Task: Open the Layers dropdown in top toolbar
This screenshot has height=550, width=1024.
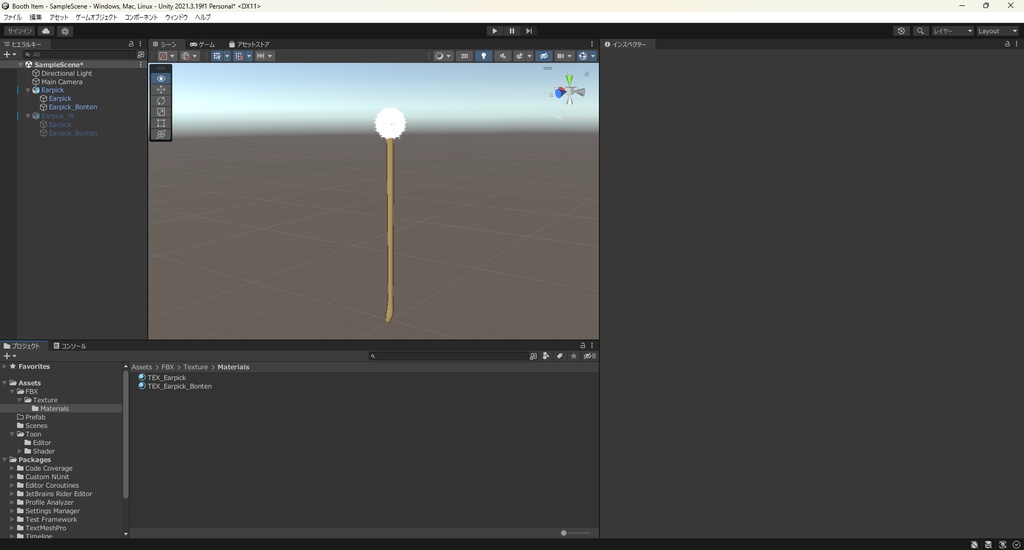Action: coord(952,31)
